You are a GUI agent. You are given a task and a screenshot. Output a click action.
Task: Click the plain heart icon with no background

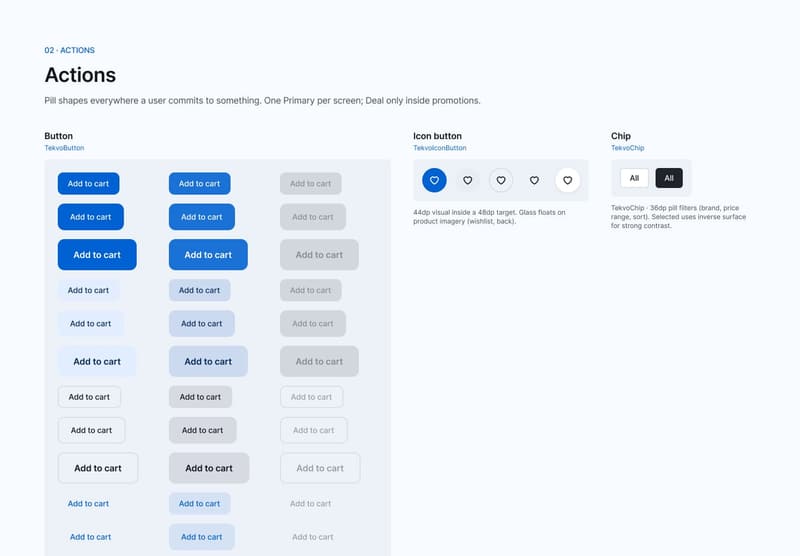(x=534, y=180)
